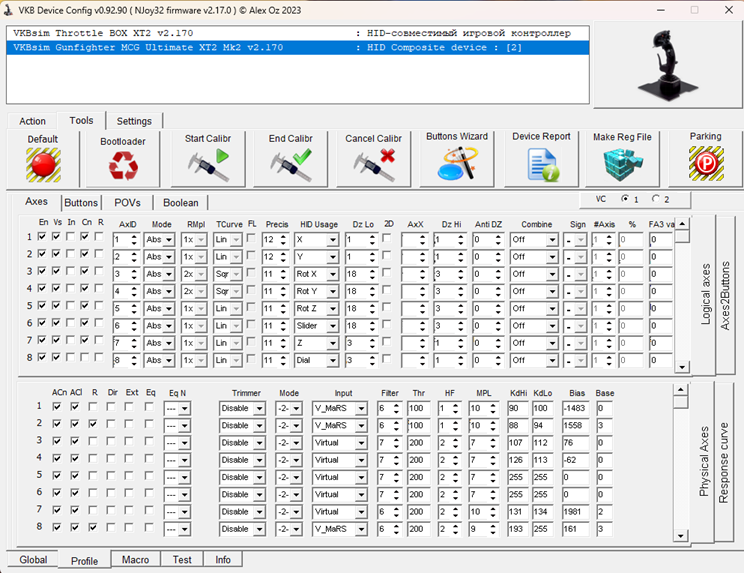744x573 pixels.
Task: Click the Parking icon
Action: tap(706, 163)
